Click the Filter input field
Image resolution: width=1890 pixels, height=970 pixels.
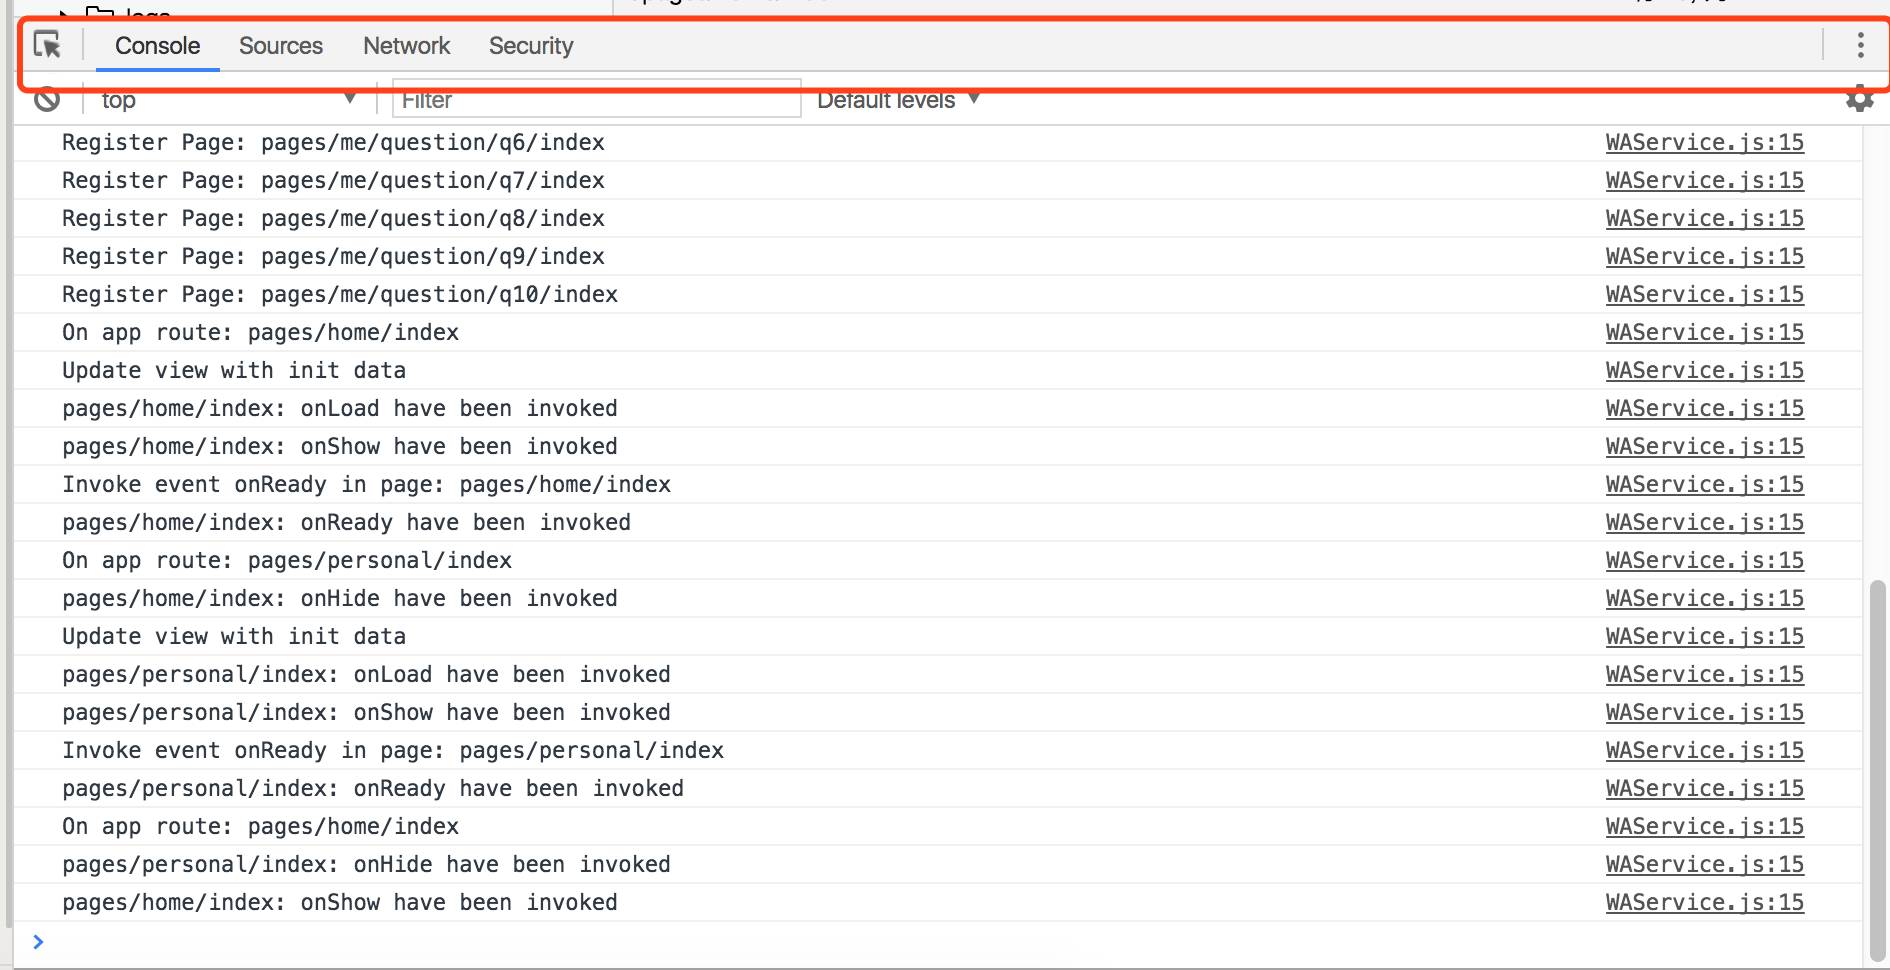pyautogui.click(x=596, y=100)
